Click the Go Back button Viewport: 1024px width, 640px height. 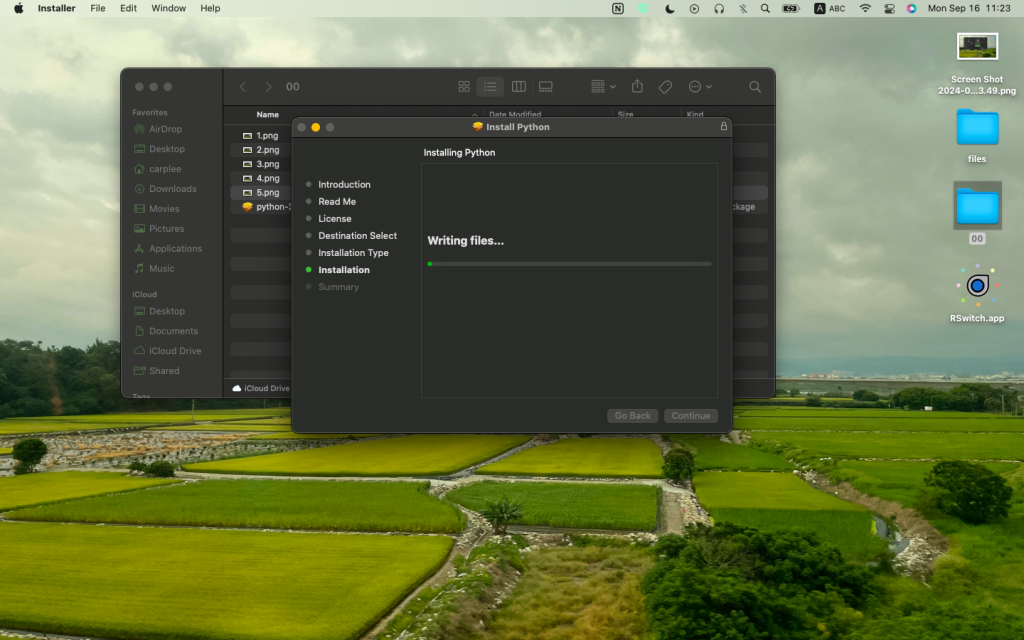coord(632,416)
